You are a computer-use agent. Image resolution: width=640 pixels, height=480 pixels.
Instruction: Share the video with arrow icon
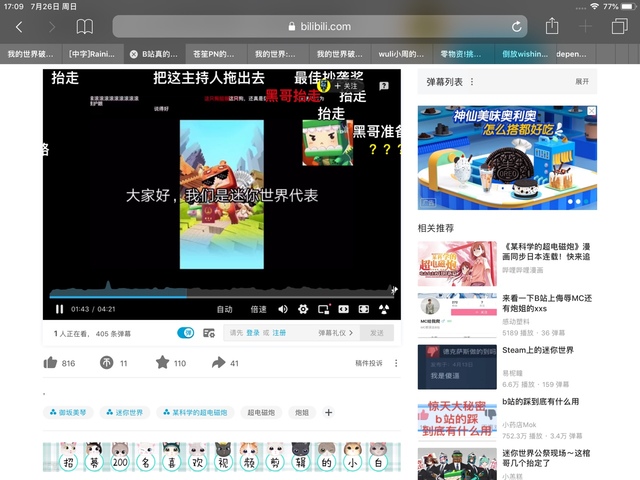click(219, 362)
